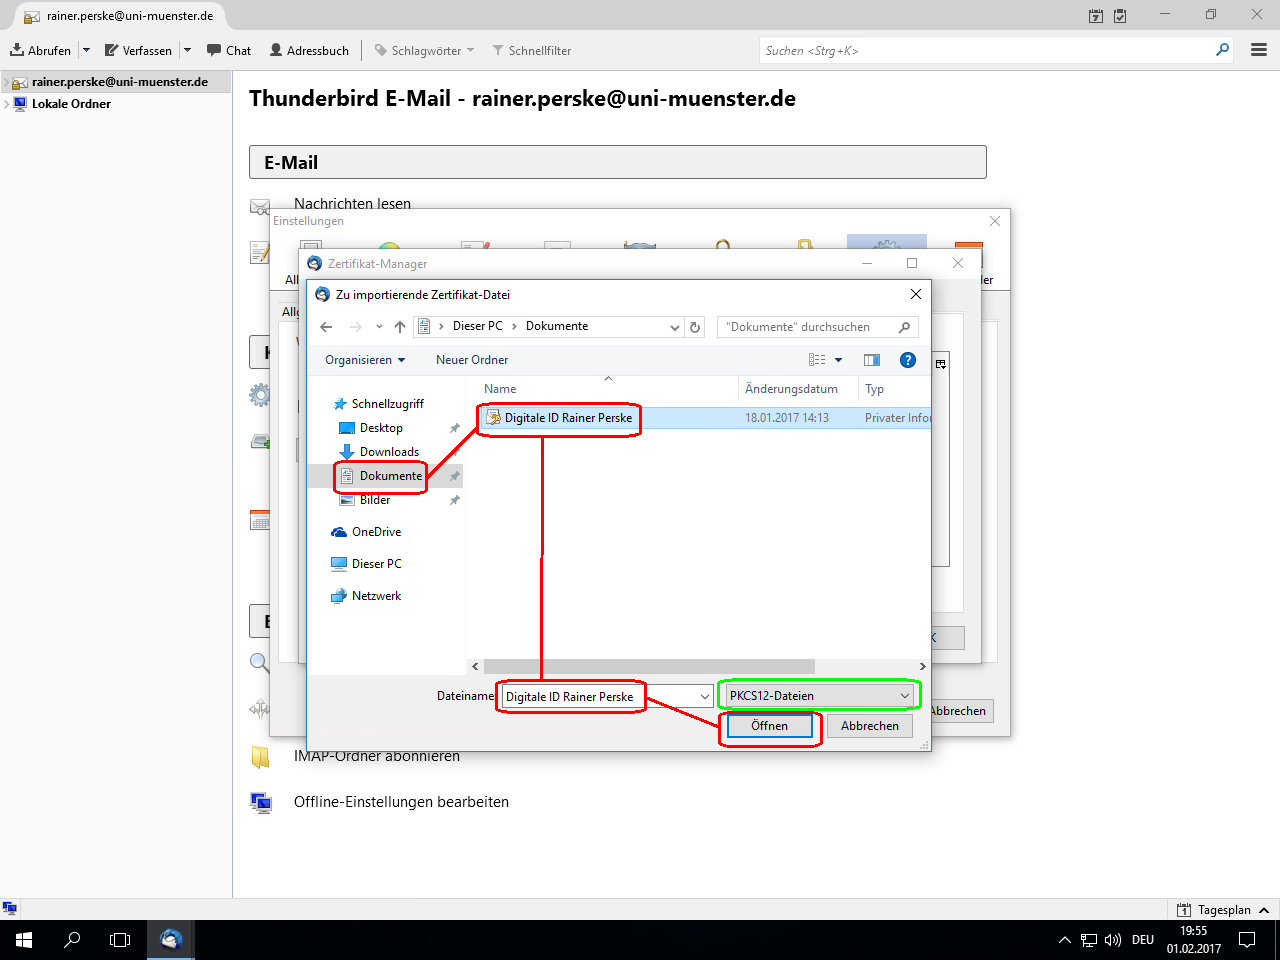Select Dokumente in the navigation pane
1280x960 pixels.
(390, 476)
